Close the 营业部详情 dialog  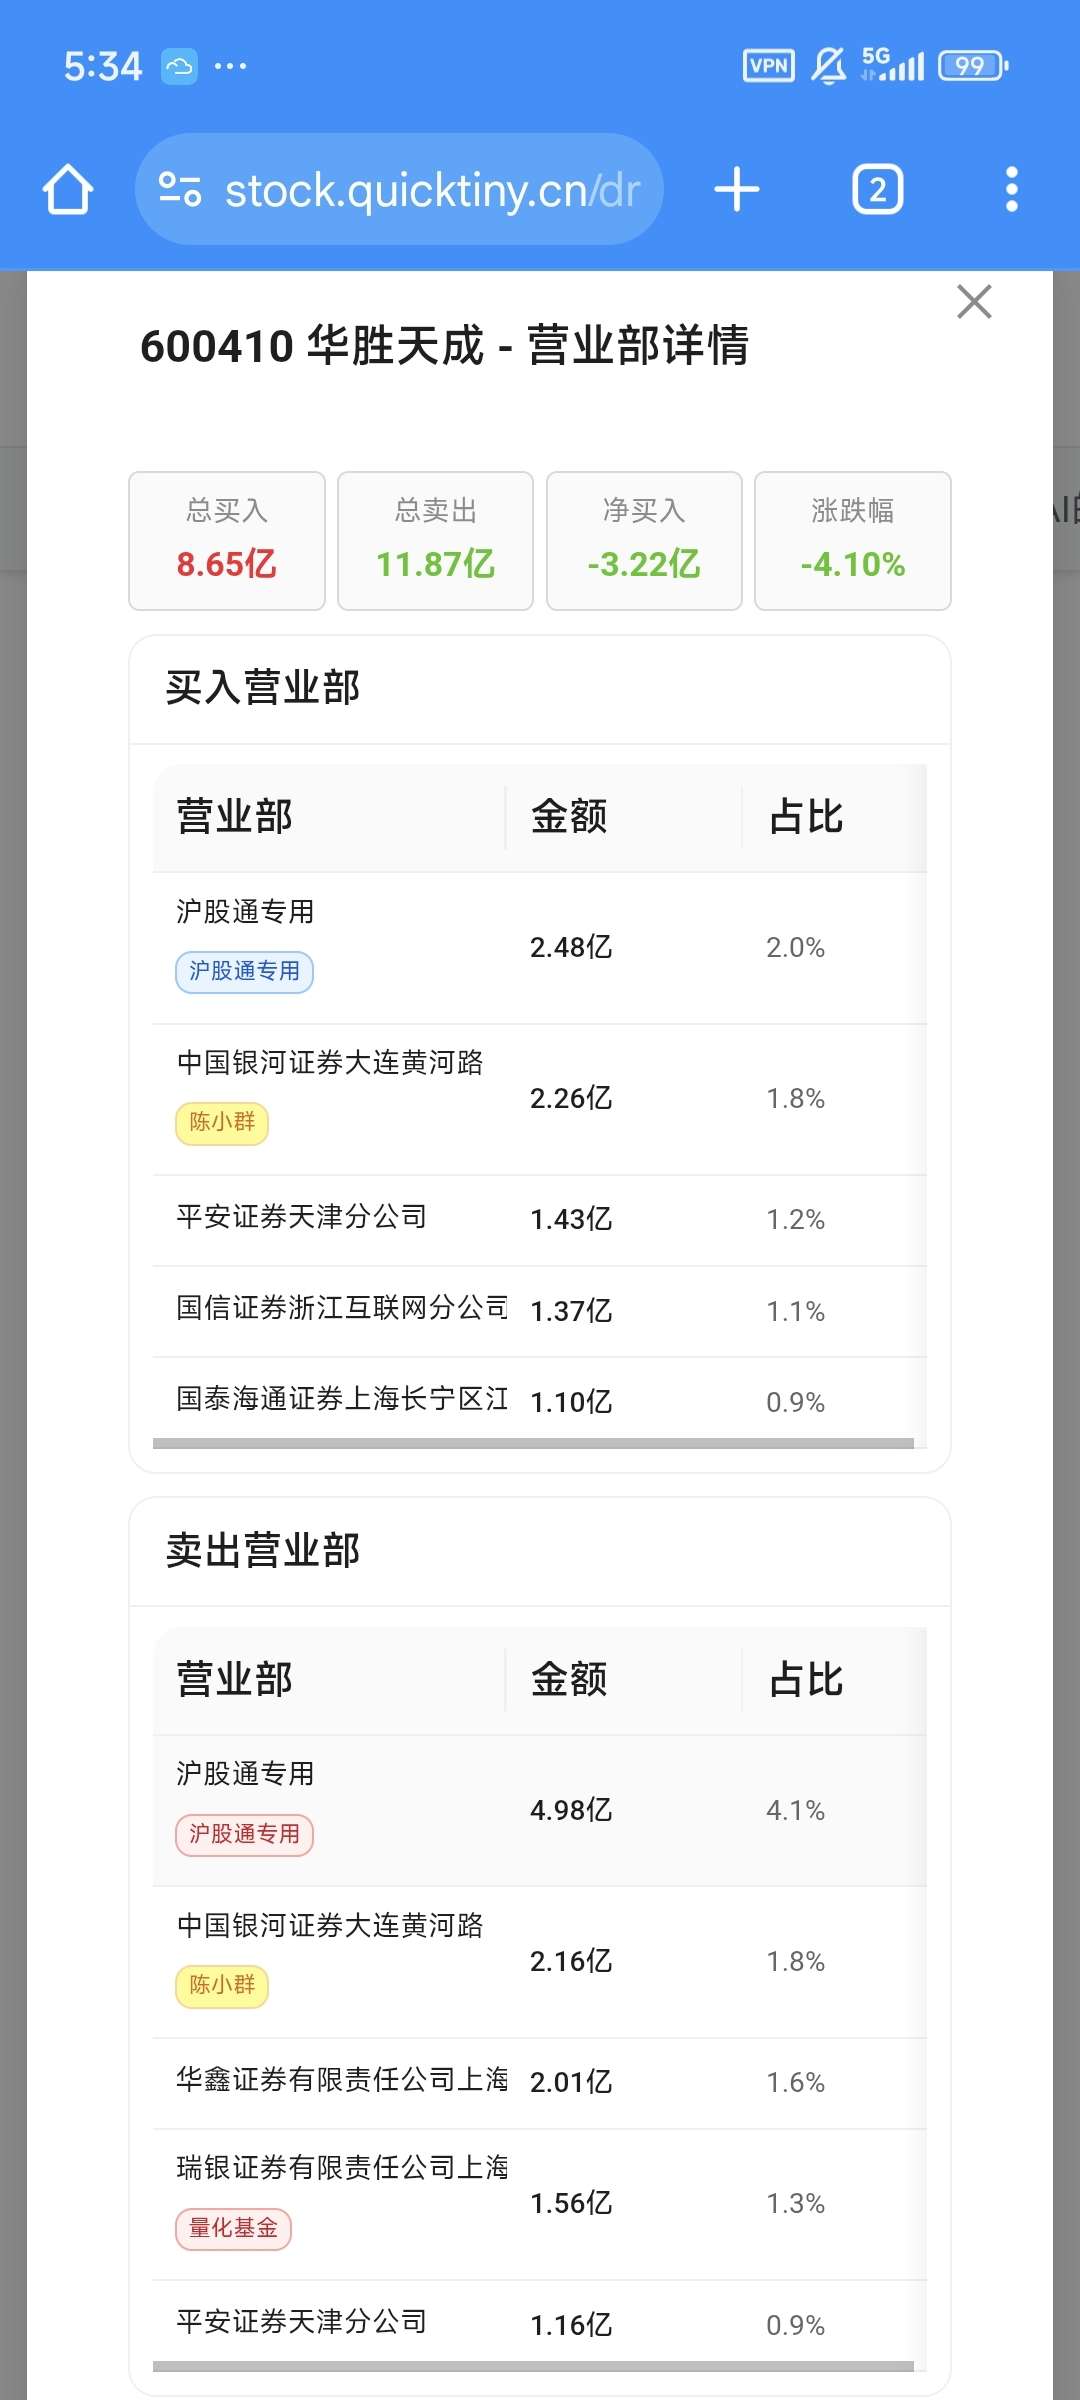click(974, 301)
